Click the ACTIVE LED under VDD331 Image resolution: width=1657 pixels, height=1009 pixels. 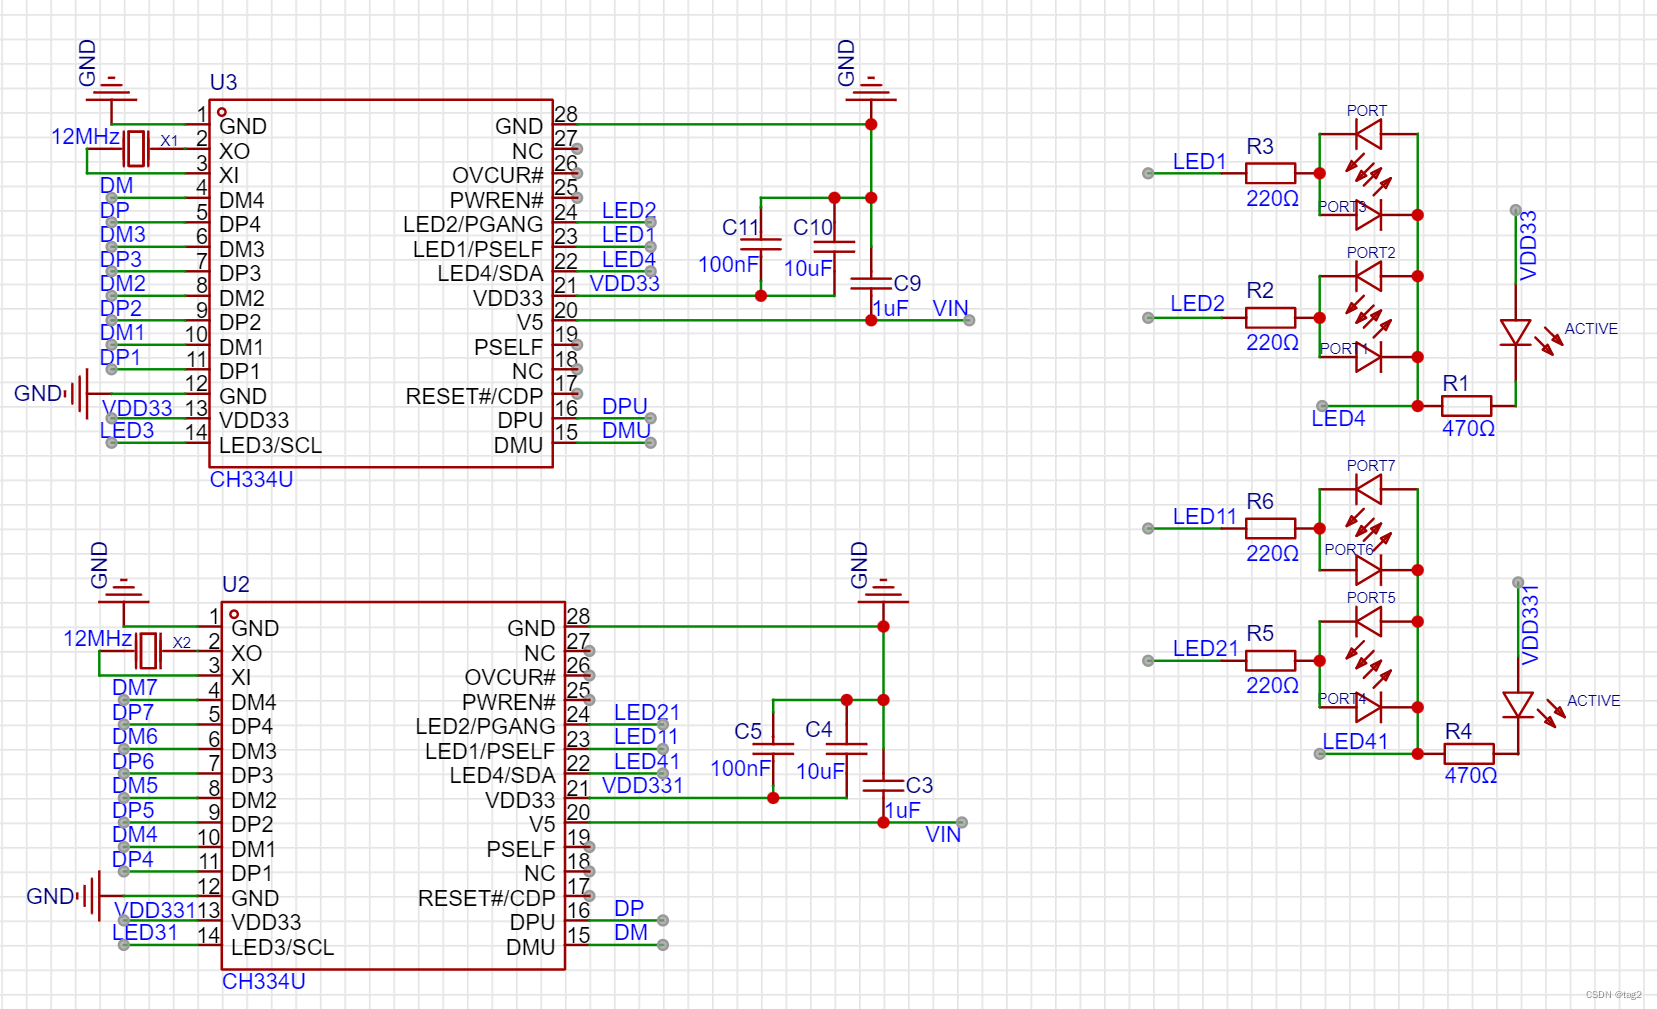pos(1518,706)
